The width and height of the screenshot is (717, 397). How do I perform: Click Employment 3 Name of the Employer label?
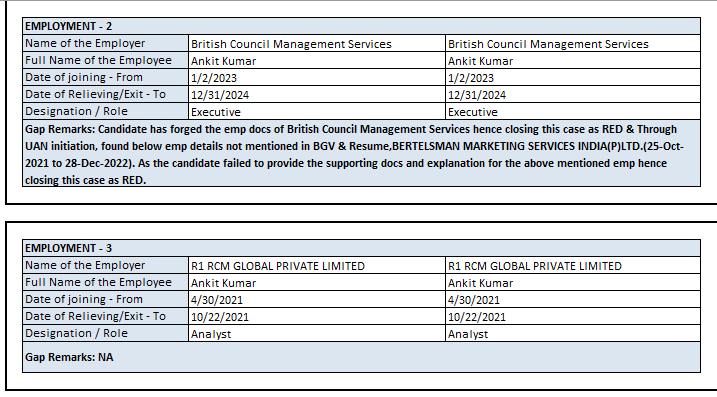[x=105, y=265]
